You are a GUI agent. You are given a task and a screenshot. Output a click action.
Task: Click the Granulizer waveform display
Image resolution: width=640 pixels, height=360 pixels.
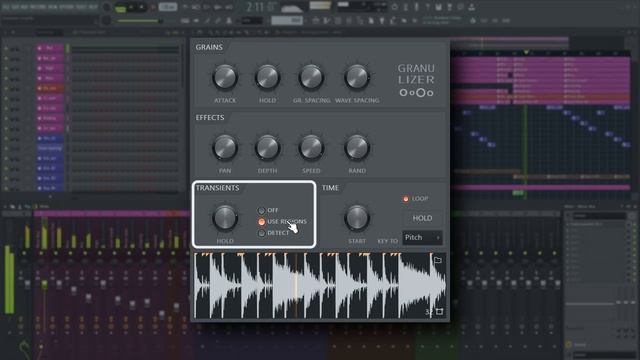[x=320, y=285]
